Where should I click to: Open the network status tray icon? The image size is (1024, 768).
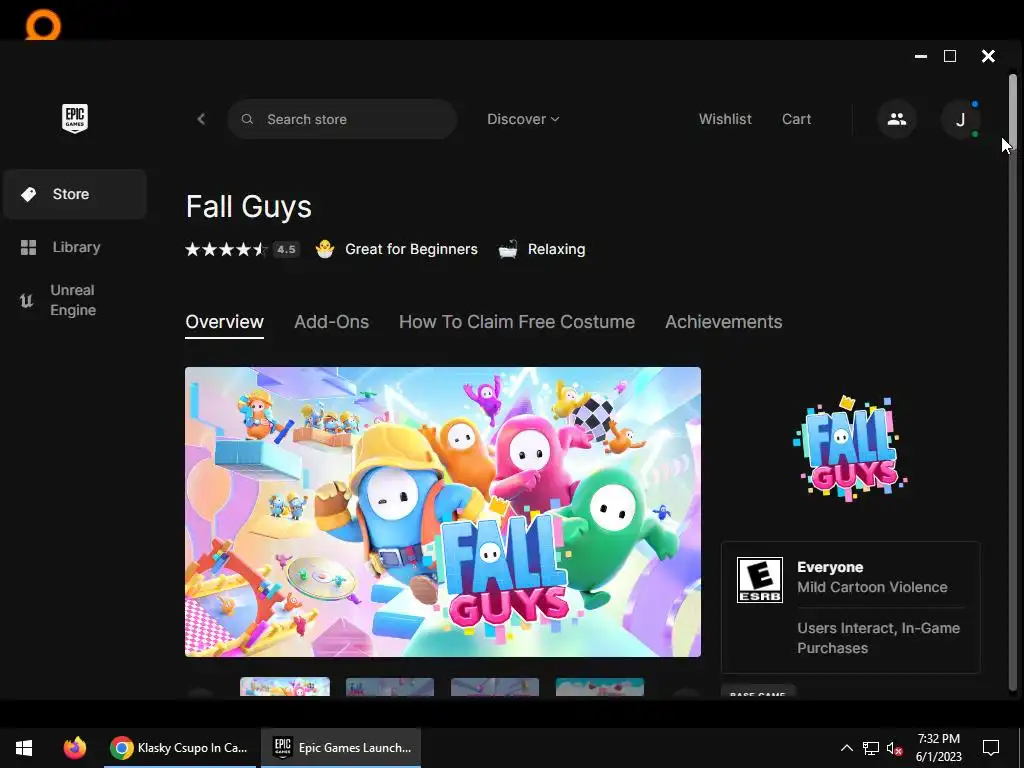[x=871, y=748]
